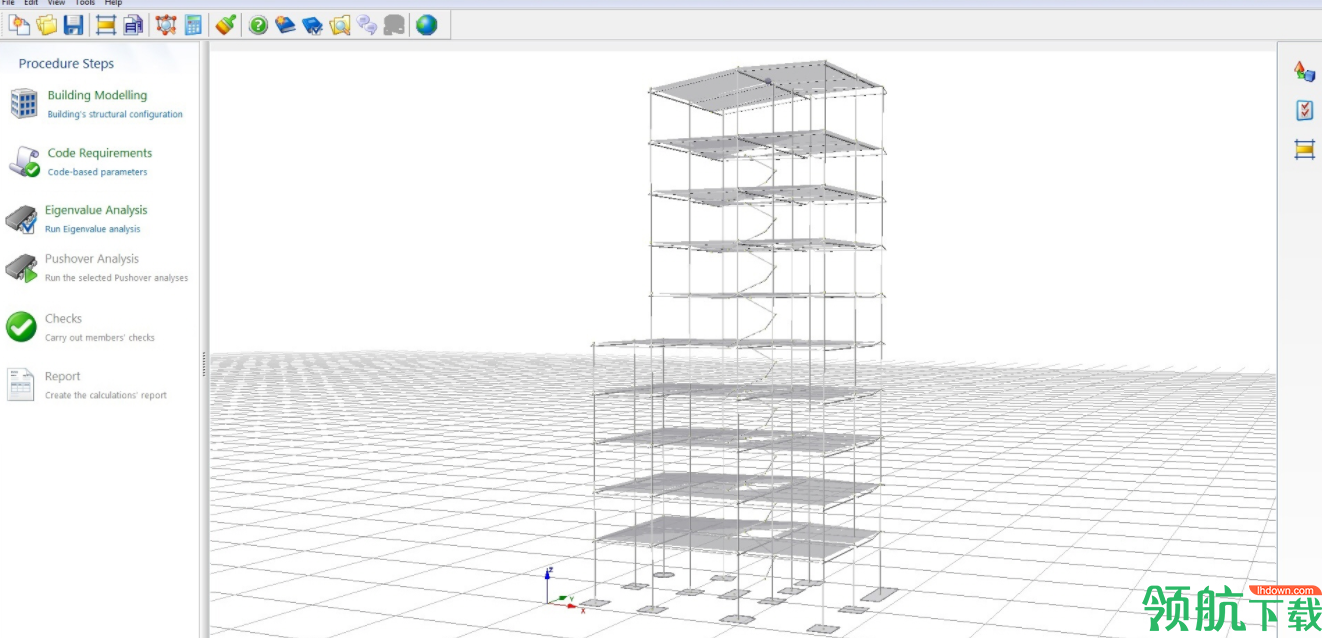Open the Help menu

(x=113, y=3)
